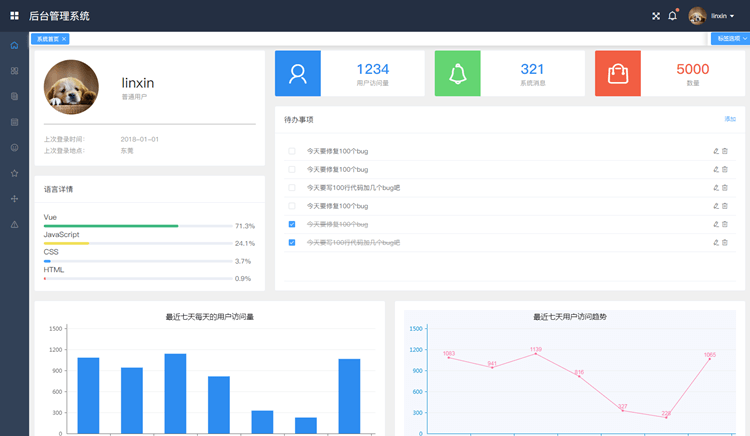Close the 系统首页 tab
The height and width of the screenshot is (436, 750).
64,39
